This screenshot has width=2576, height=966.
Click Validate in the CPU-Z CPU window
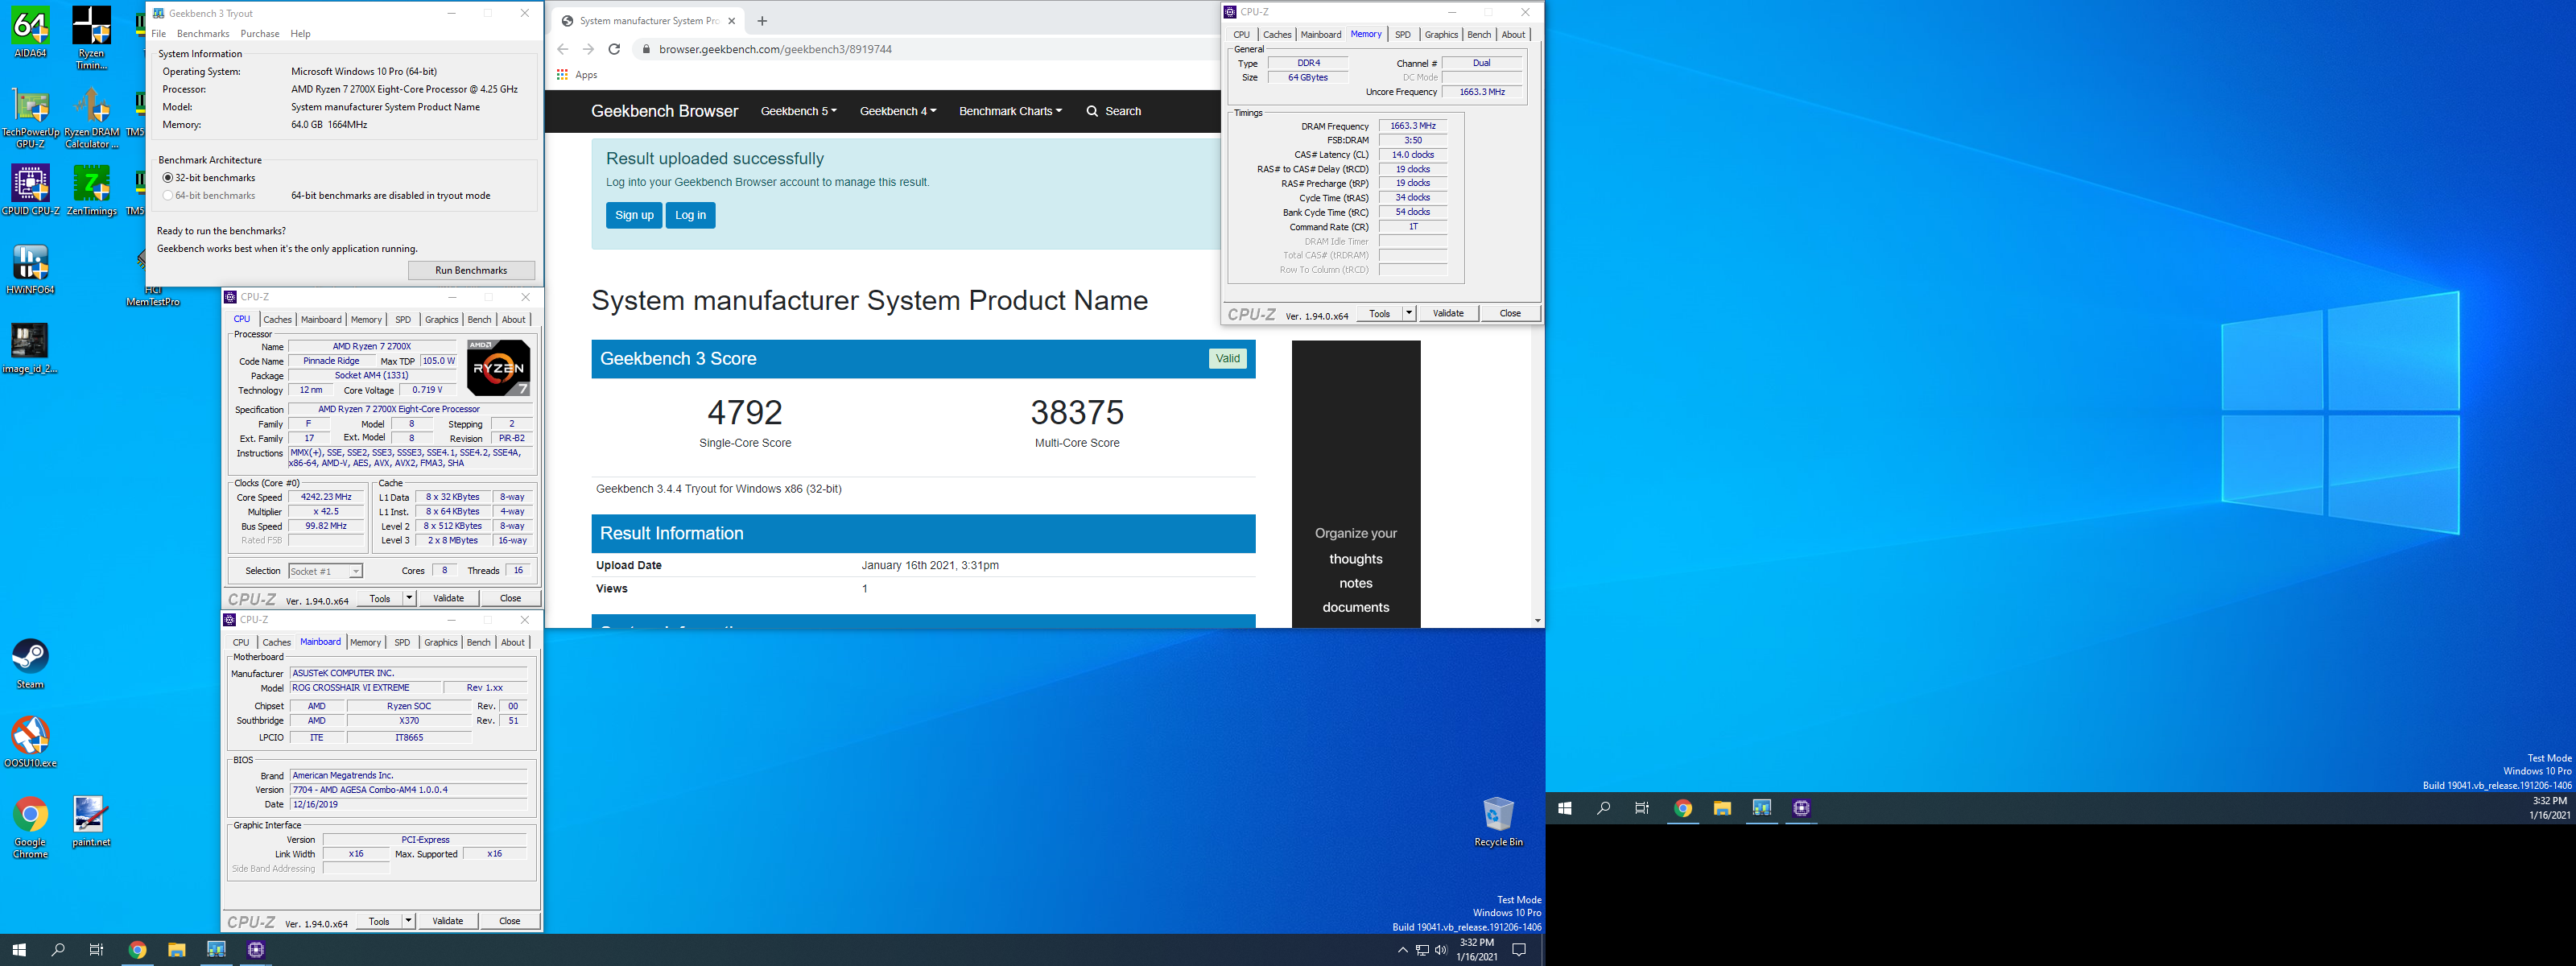click(448, 598)
